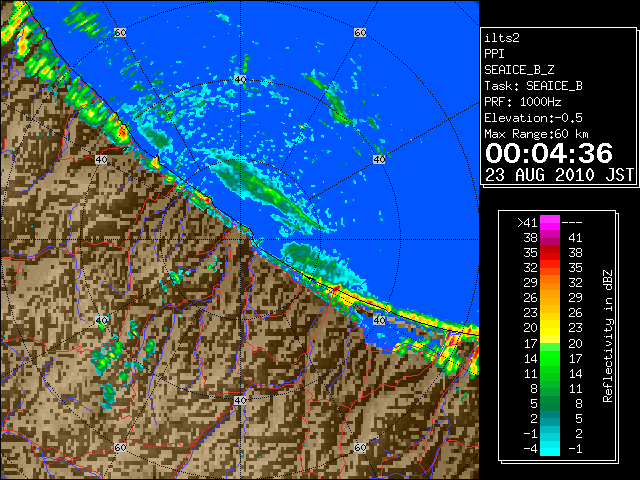640x480 pixels.
Task: Click the southwest '60' range ring label
Action: click(x=120, y=447)
